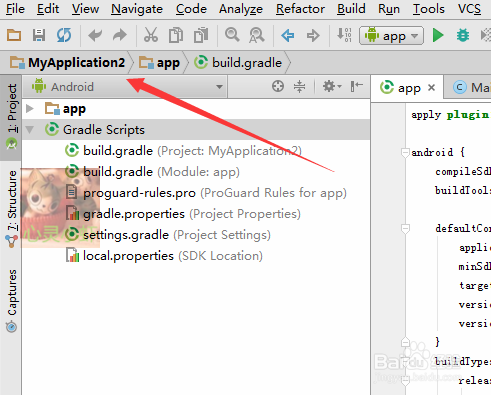Close the app editor tab
The width and height of the screenshot is (491, 395).
click(x=431, y=88)
